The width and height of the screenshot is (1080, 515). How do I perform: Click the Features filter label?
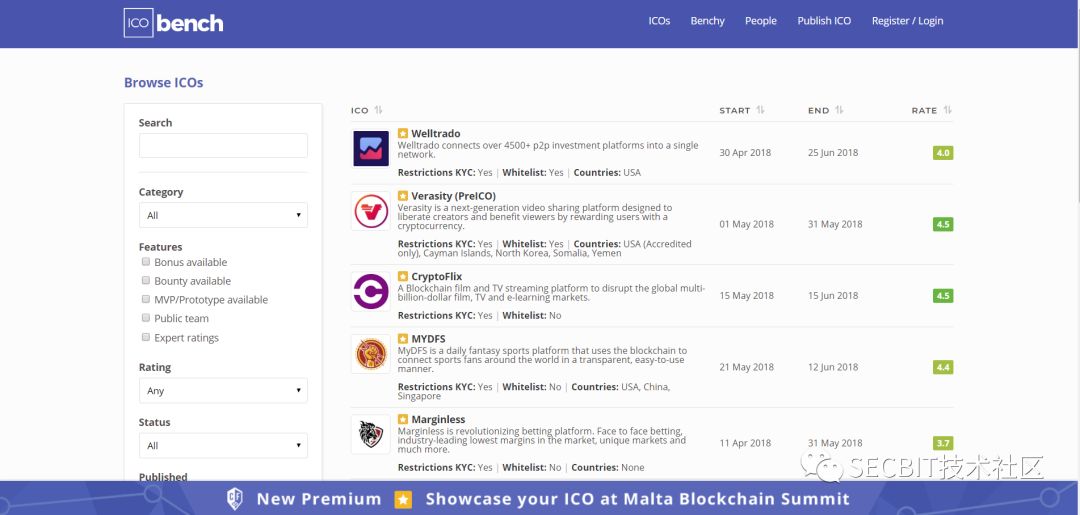click(x=160, y=247)
